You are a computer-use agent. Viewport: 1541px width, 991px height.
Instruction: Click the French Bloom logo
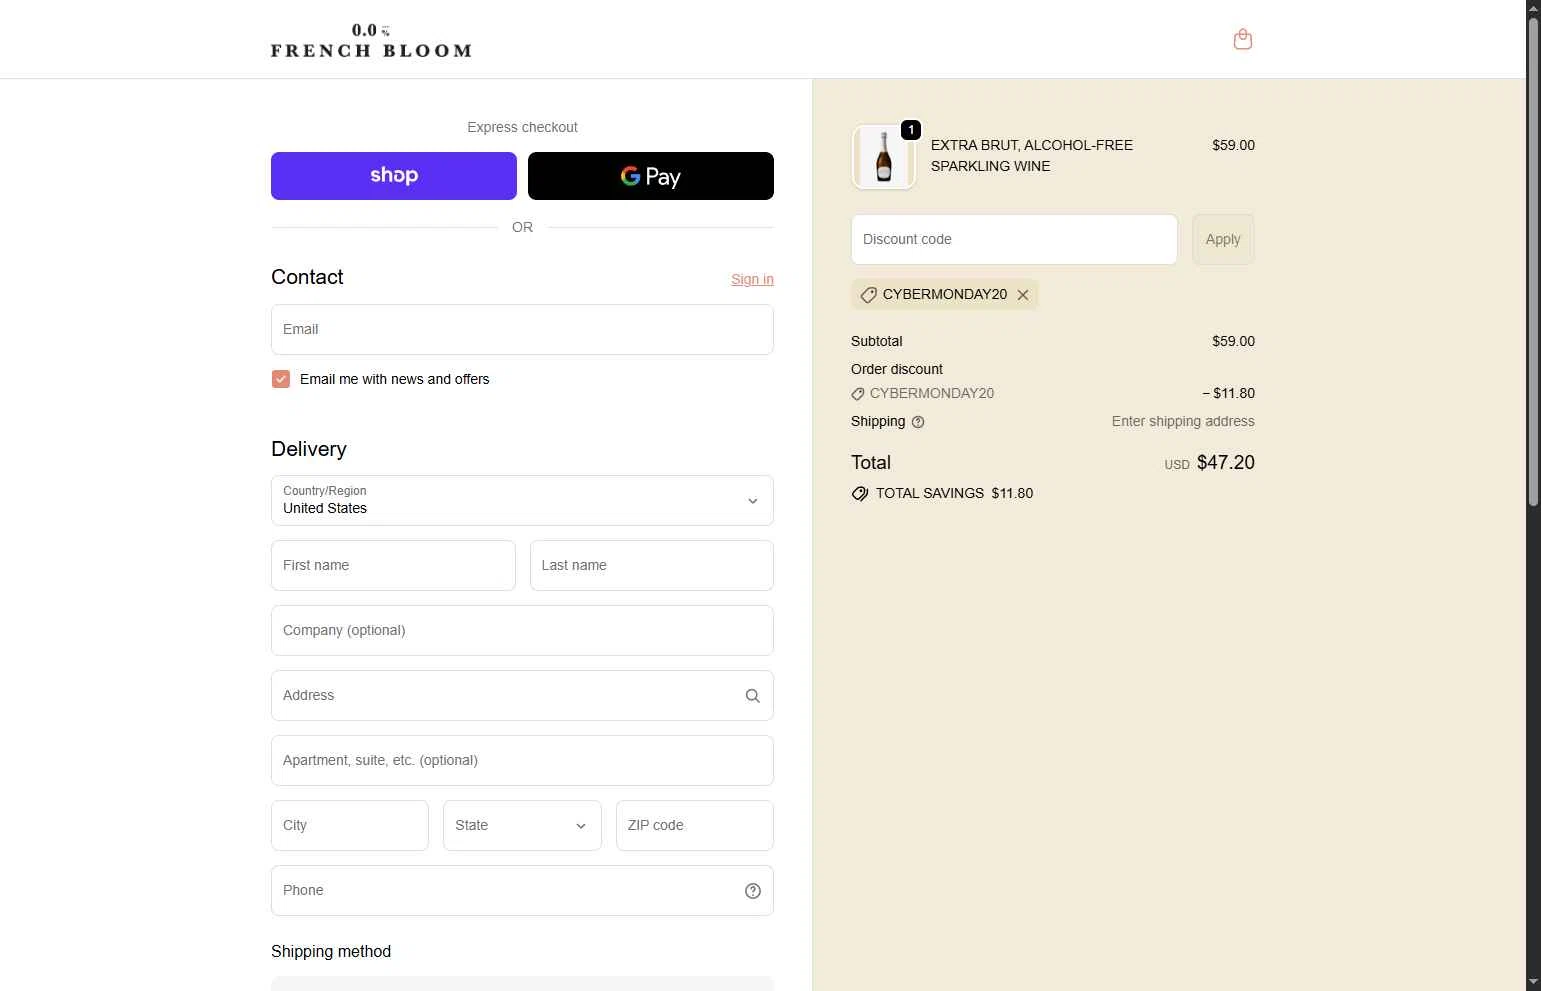click(371, 41)
